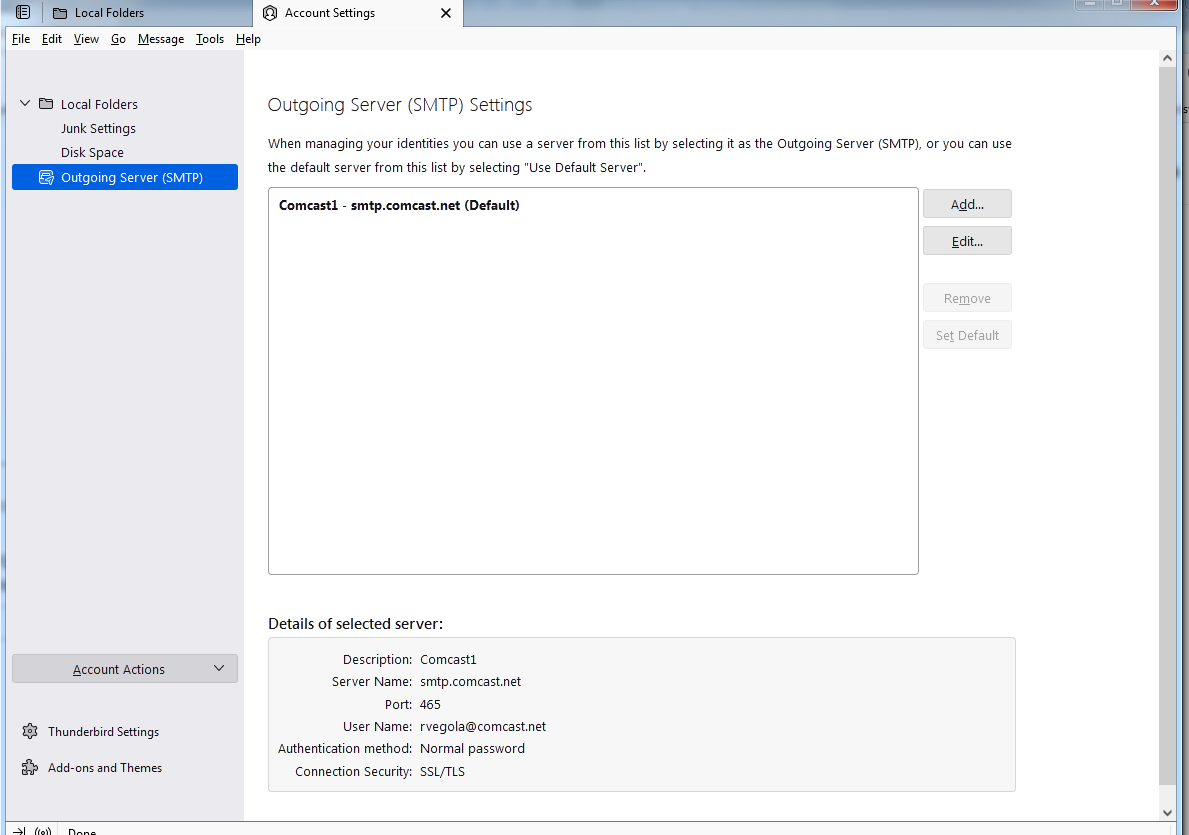
Task: Open the Edit menu
Action: pyautogui.click(x=52, y=39)
